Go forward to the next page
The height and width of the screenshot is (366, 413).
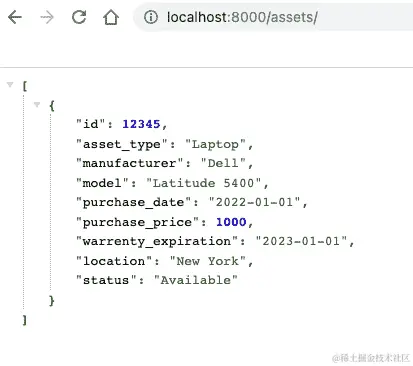(x=47, y=17)
